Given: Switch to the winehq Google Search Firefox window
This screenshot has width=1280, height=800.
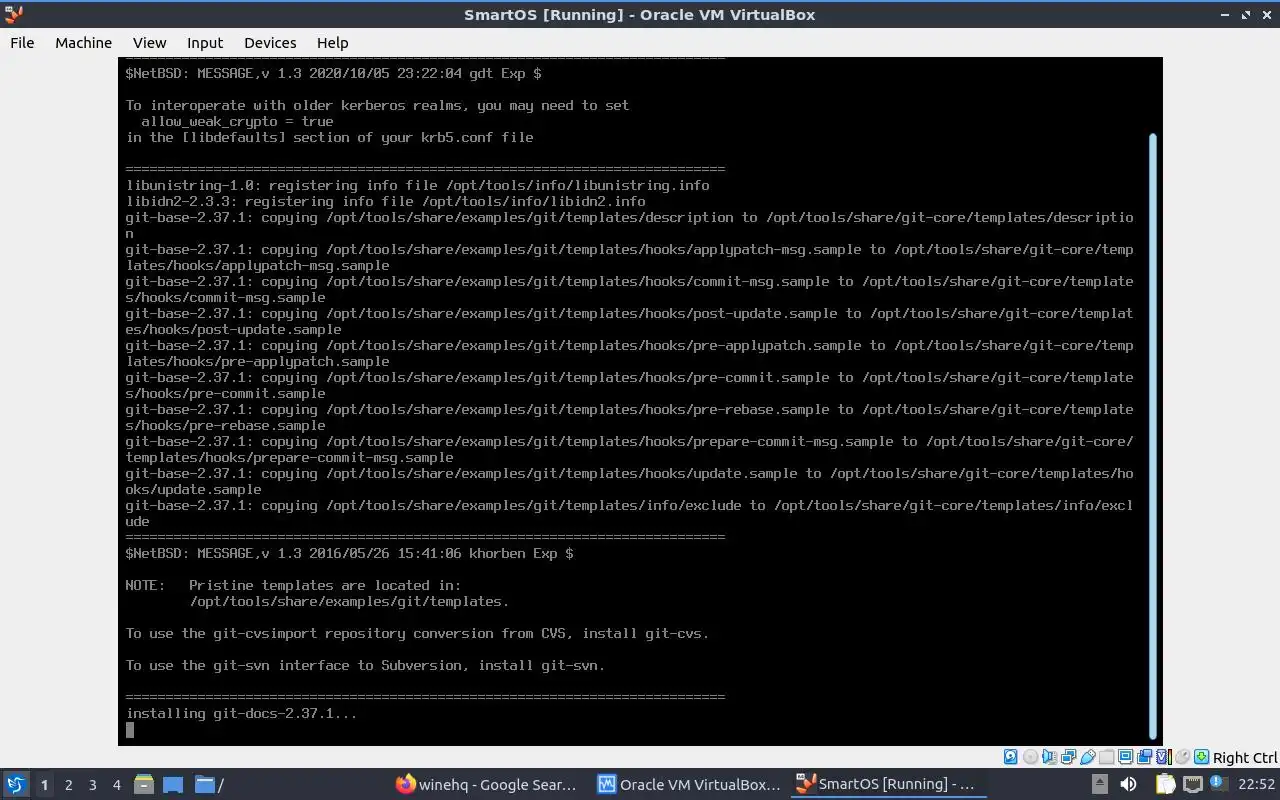Looking at the screenshot, I should tap(487, 785).
